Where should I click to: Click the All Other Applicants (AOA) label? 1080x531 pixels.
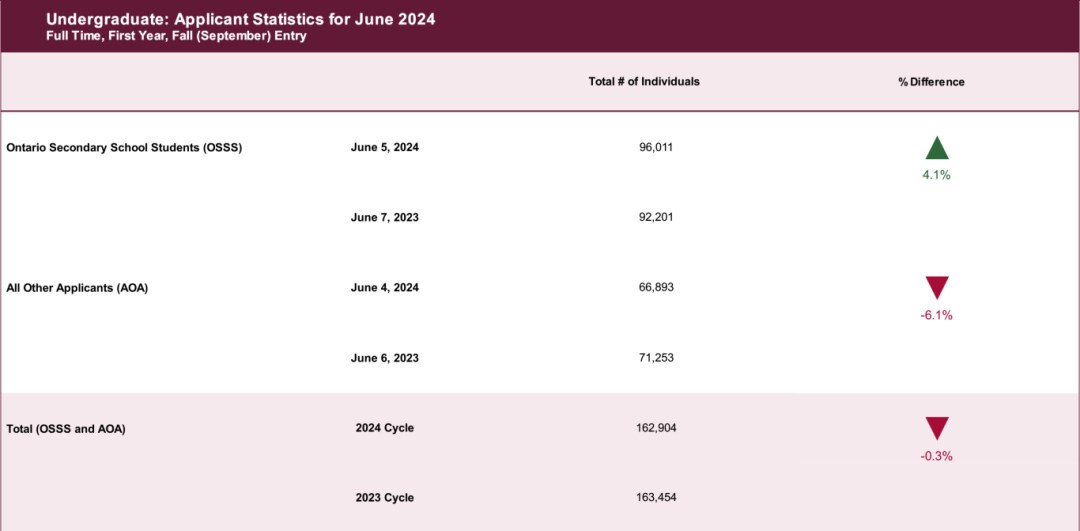(77, 289)
